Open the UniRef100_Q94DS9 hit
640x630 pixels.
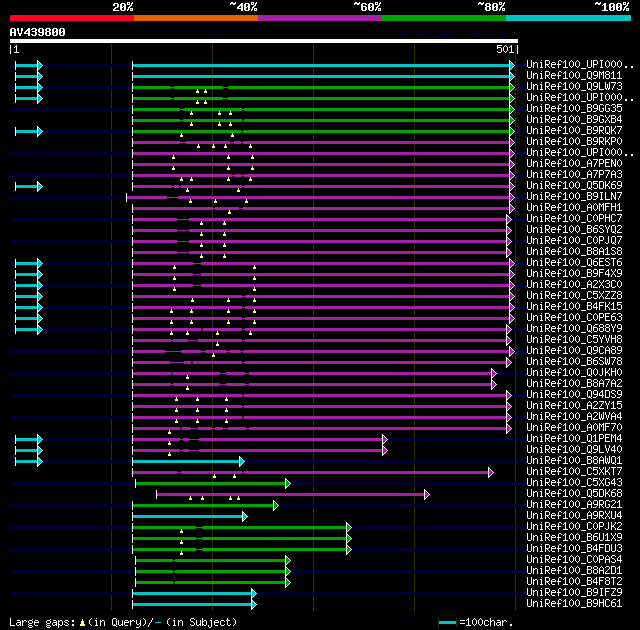tap(574, 395)
